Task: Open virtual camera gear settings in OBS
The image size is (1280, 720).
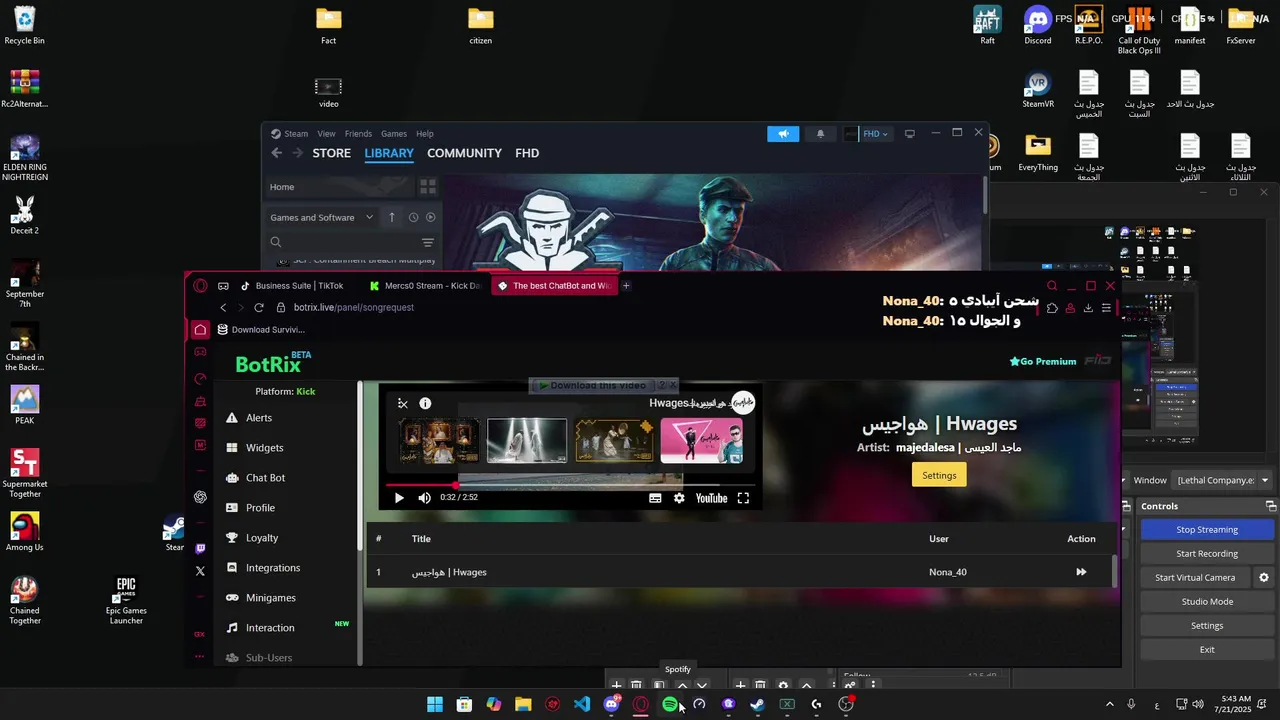Action: coord(1264,577)
